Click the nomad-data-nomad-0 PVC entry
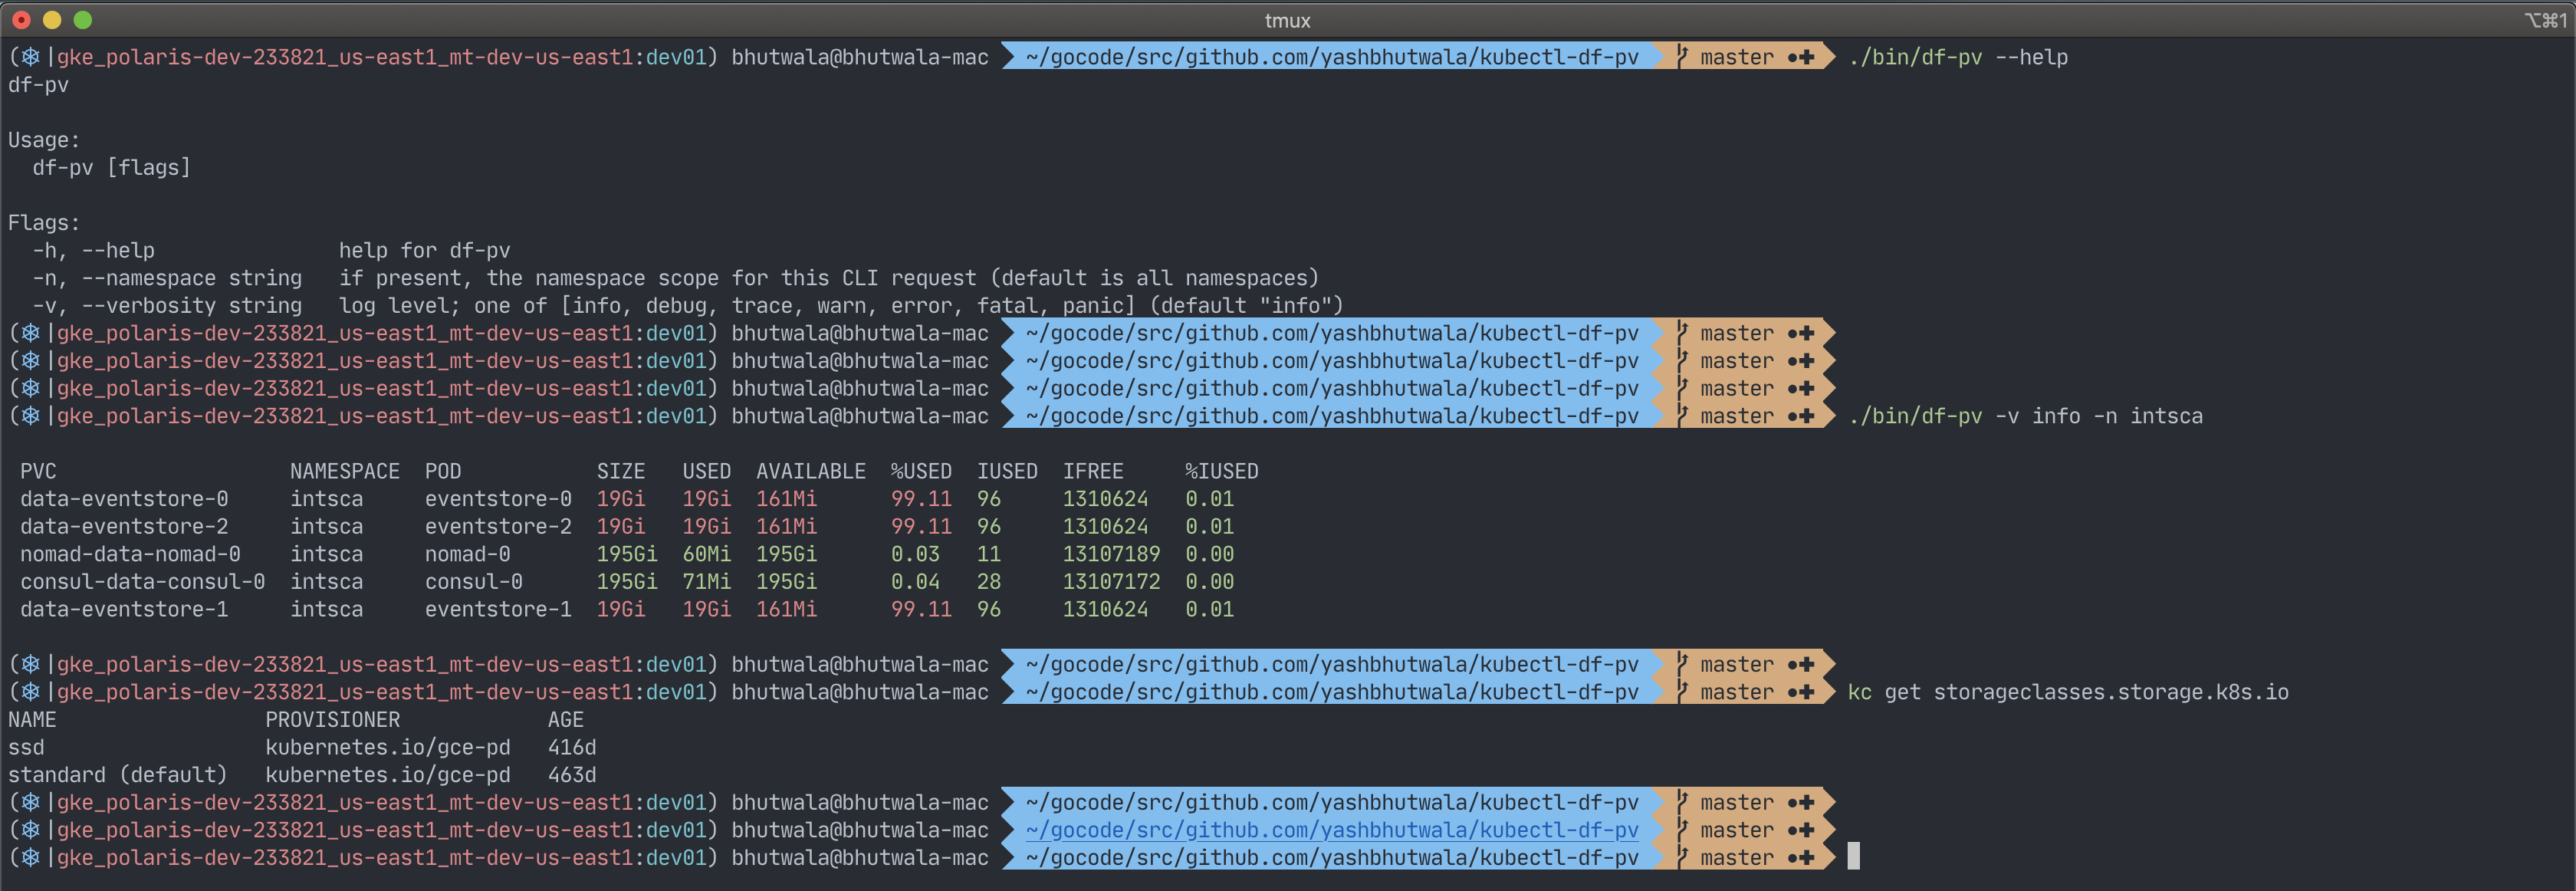2576x891 pixels. [130, 554]
